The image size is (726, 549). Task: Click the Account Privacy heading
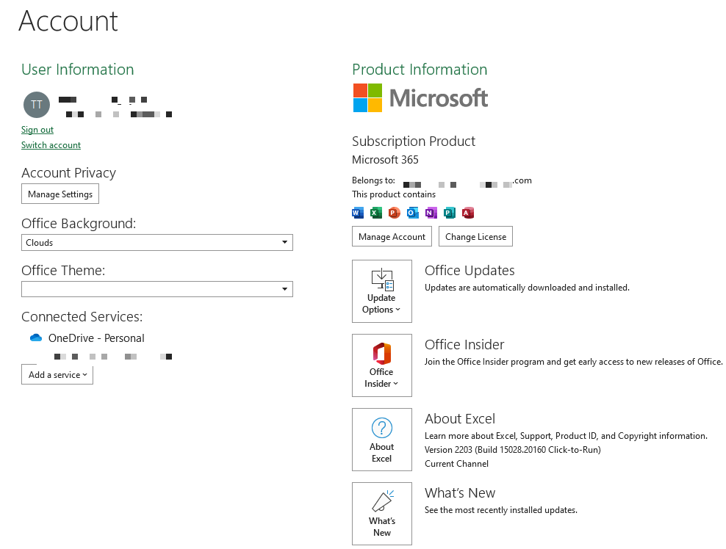69,173
